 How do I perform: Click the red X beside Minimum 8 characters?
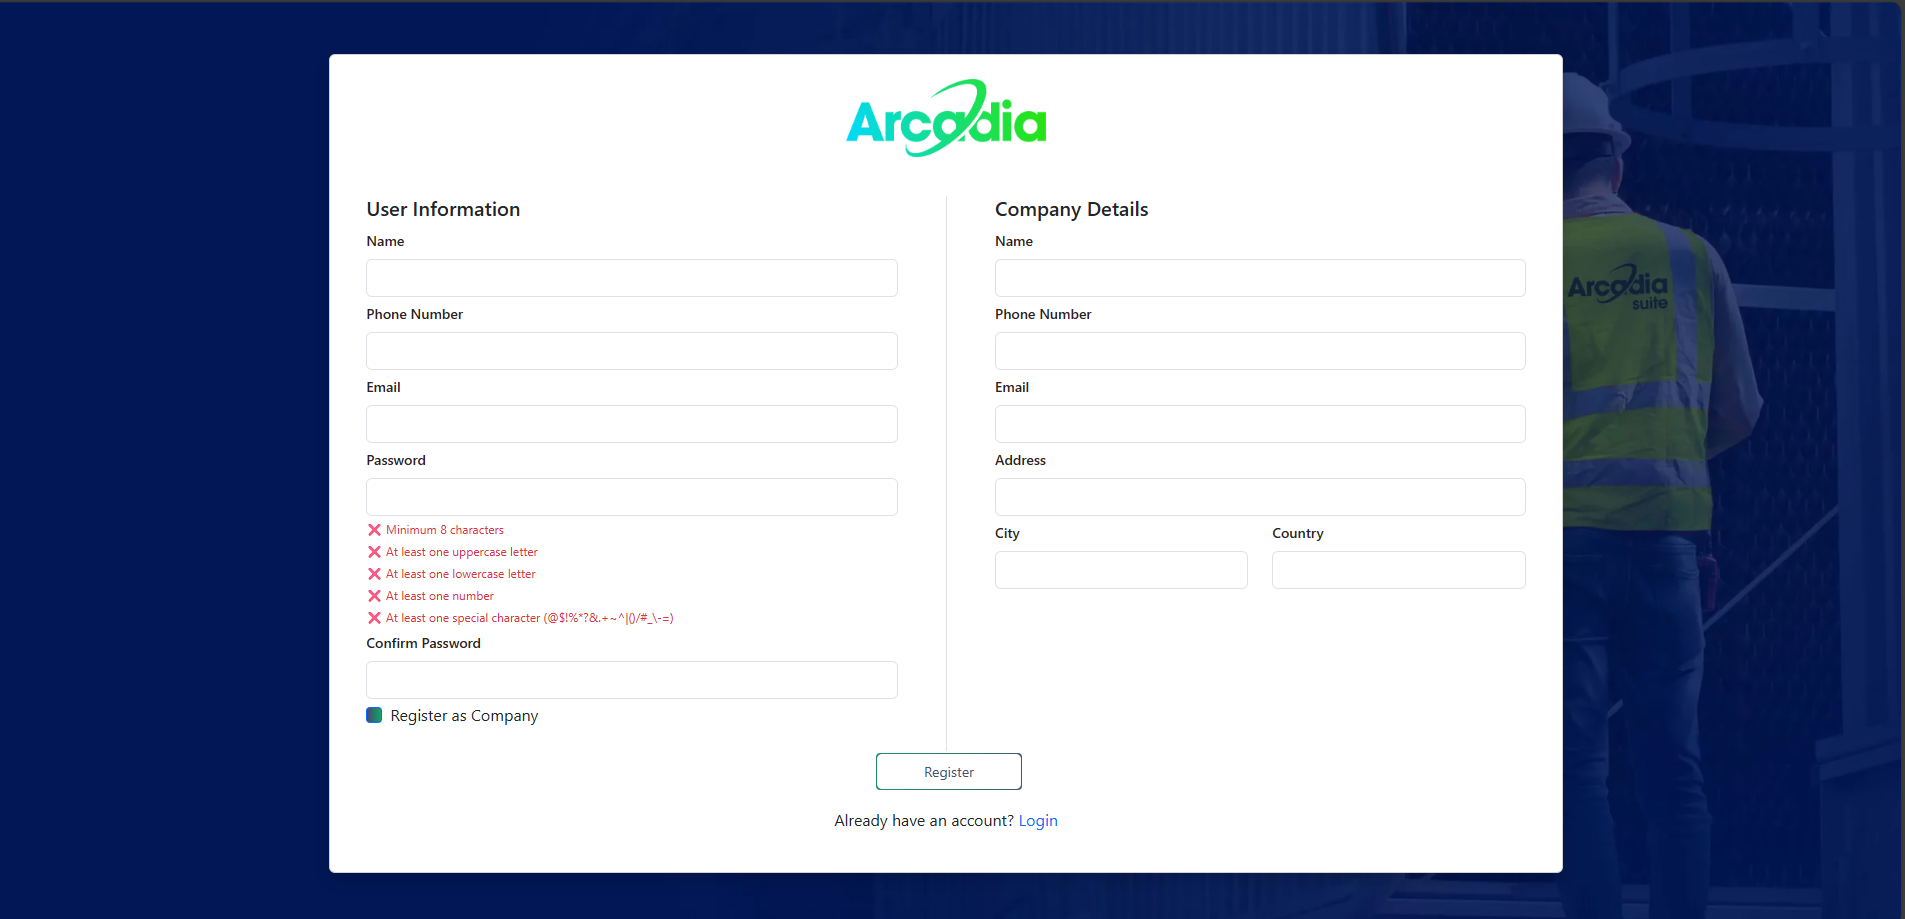pyautogui.click(x=374, y=530)
